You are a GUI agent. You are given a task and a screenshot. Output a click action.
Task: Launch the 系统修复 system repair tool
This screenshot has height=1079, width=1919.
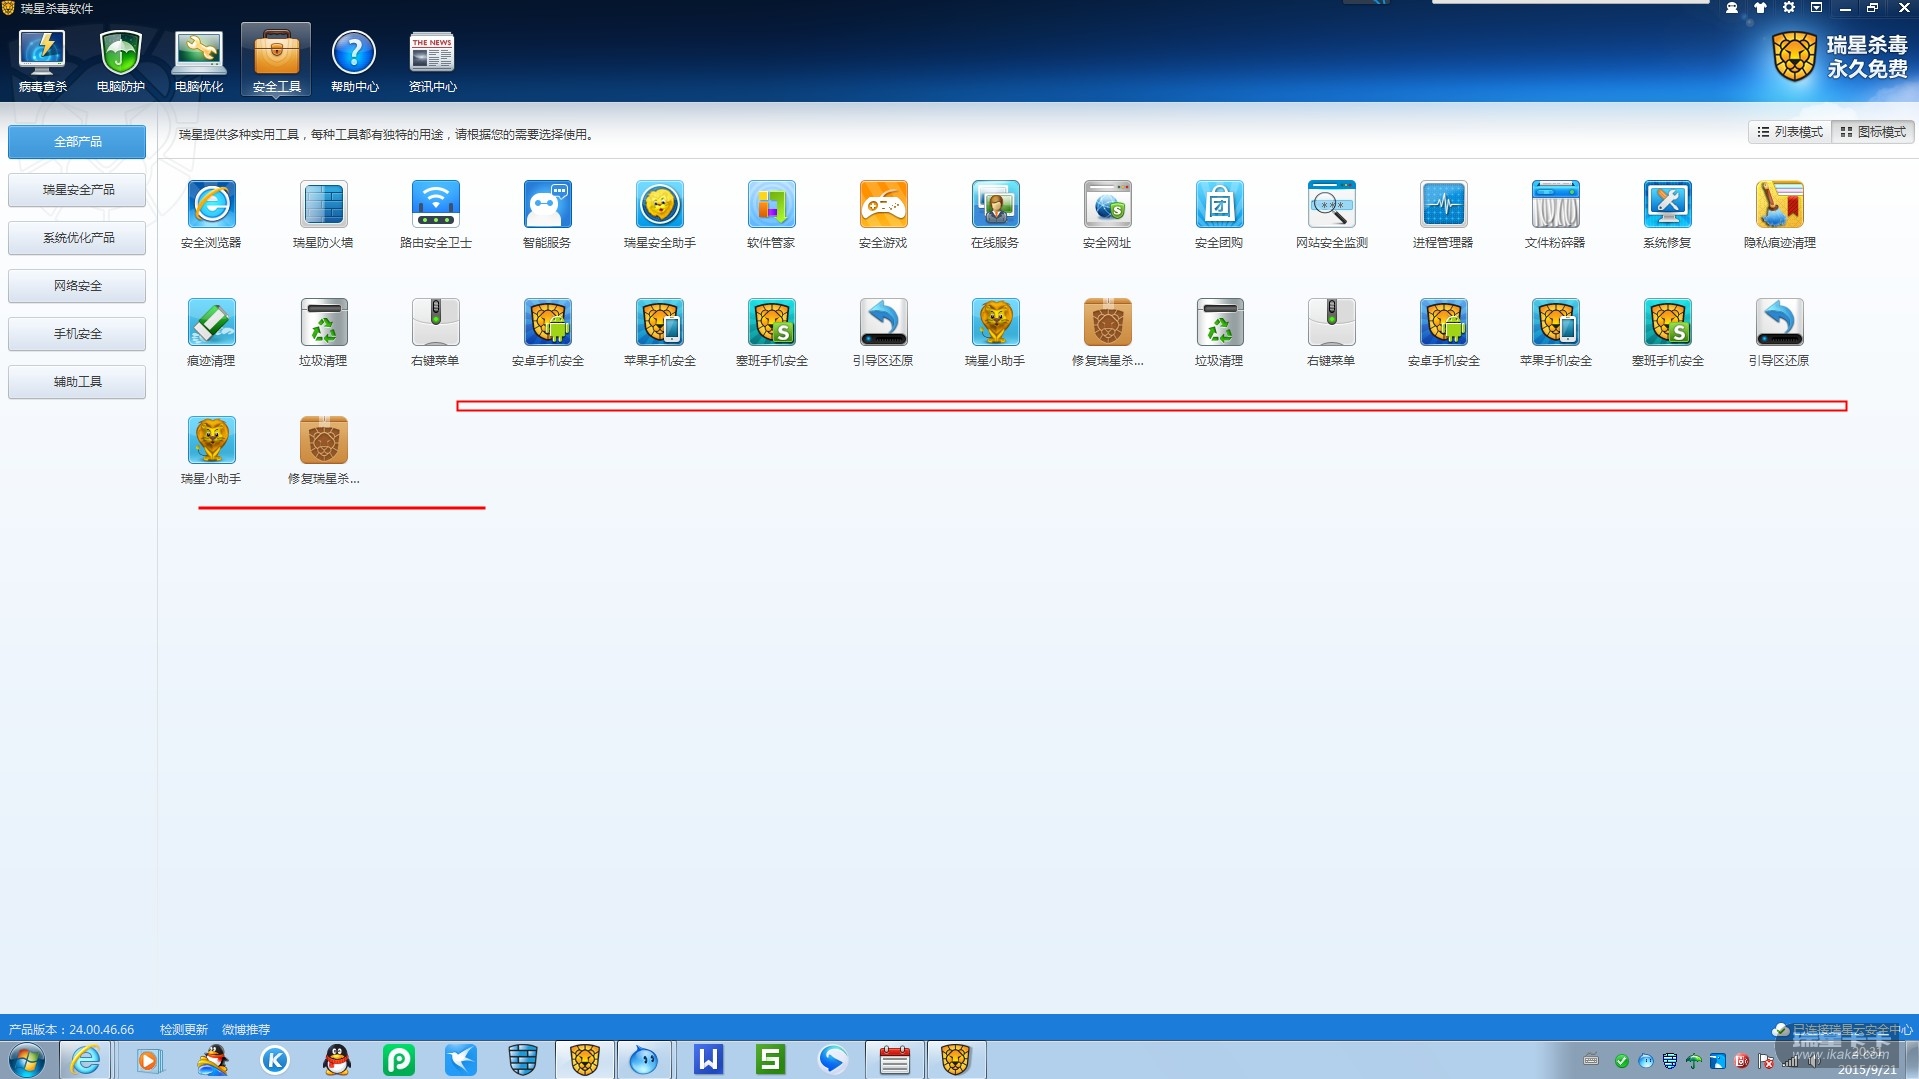1667,214
